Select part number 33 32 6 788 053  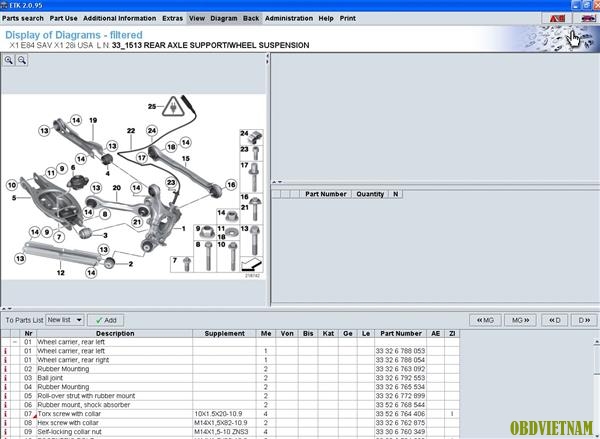(x=400, y=351)
